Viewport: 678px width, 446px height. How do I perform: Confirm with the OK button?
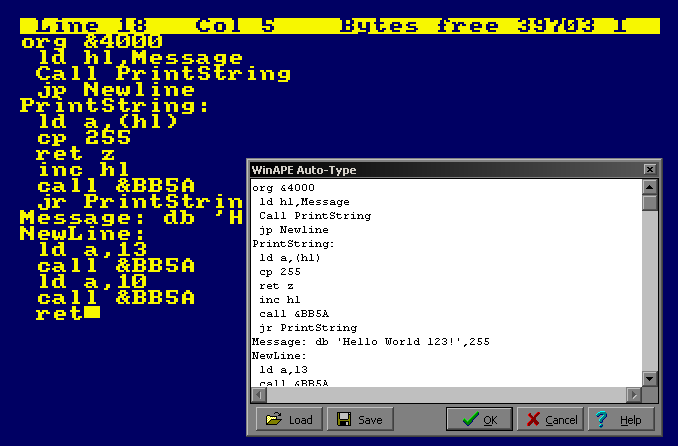(x=479, y=419)
